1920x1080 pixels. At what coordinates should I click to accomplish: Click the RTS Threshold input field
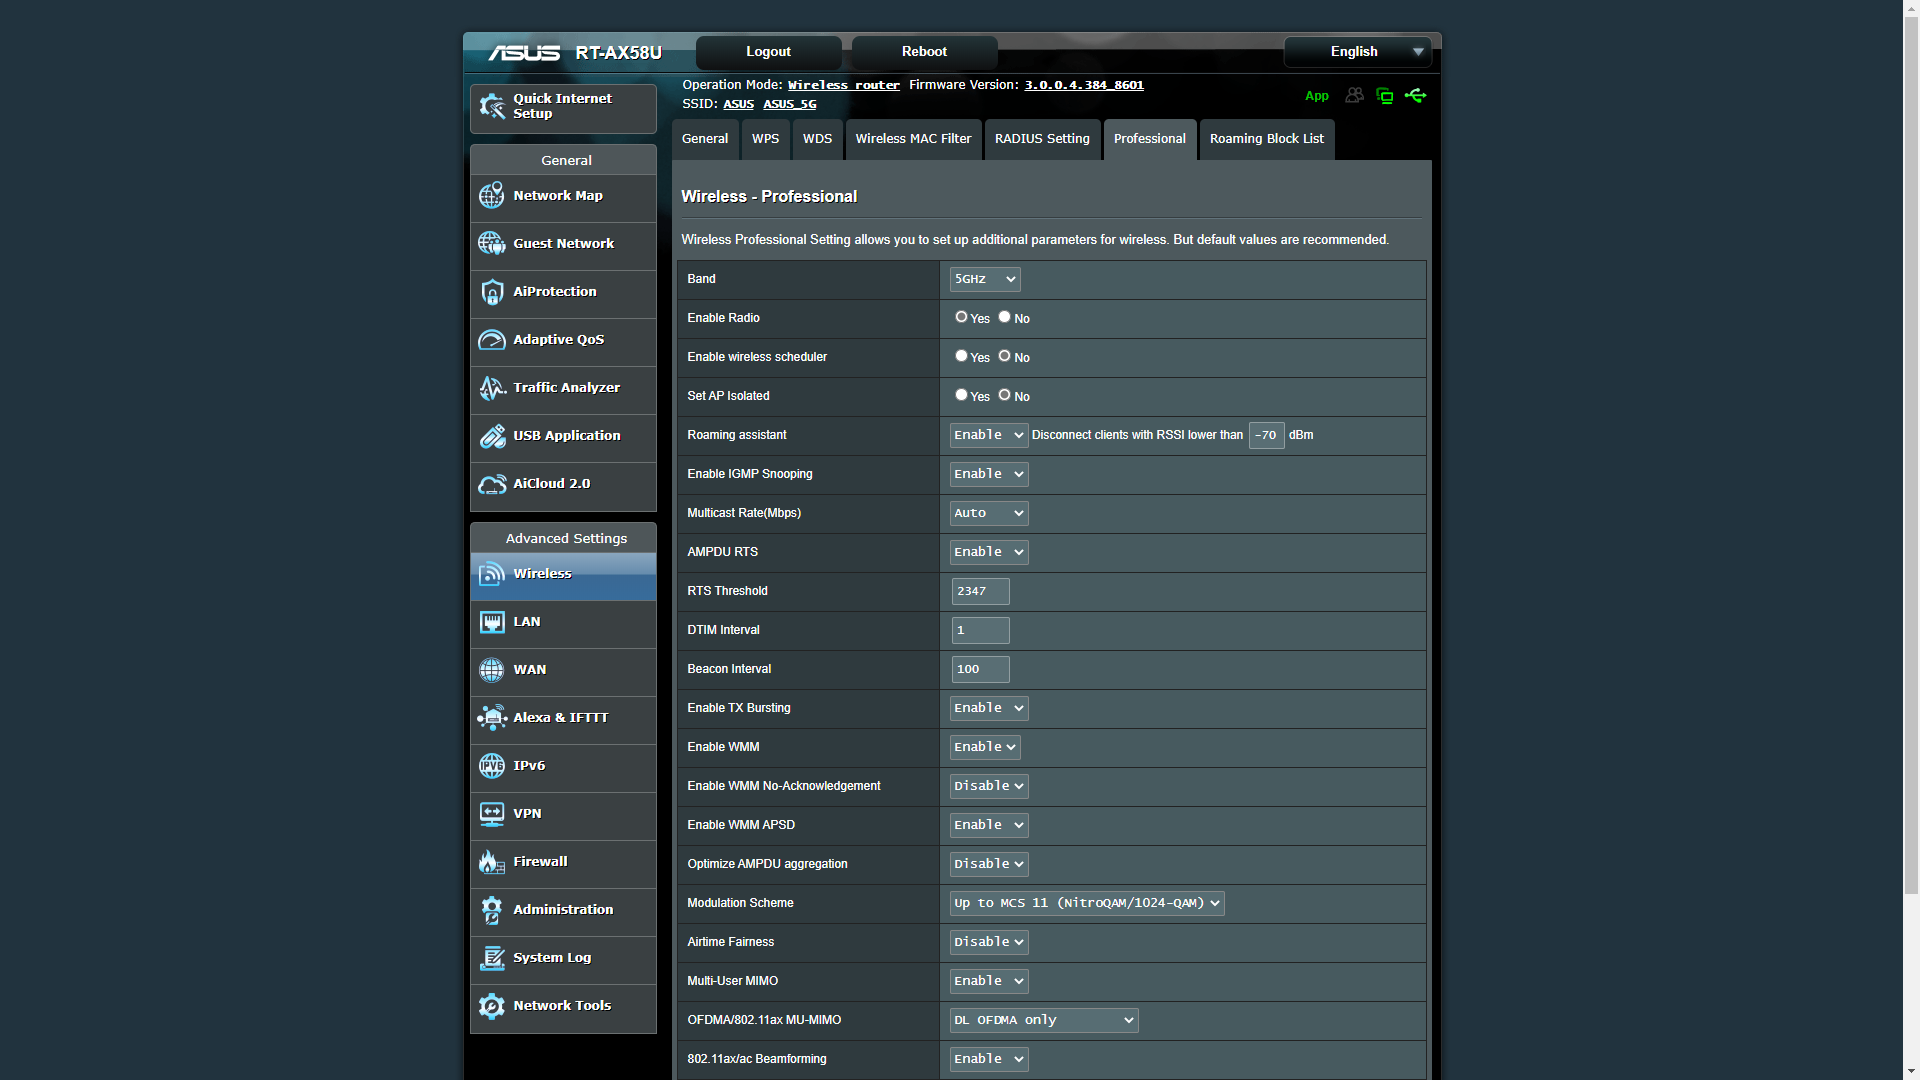tap(980, 591)
